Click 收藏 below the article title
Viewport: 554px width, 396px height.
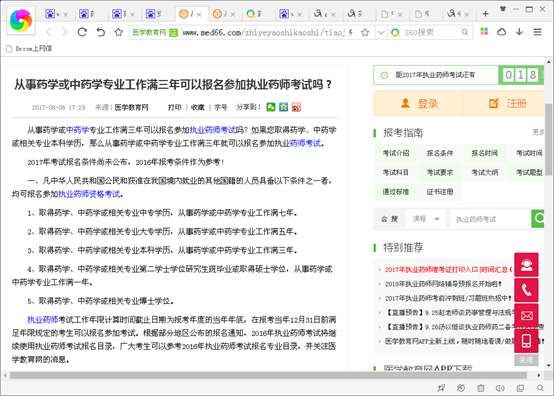coord(198,107)
